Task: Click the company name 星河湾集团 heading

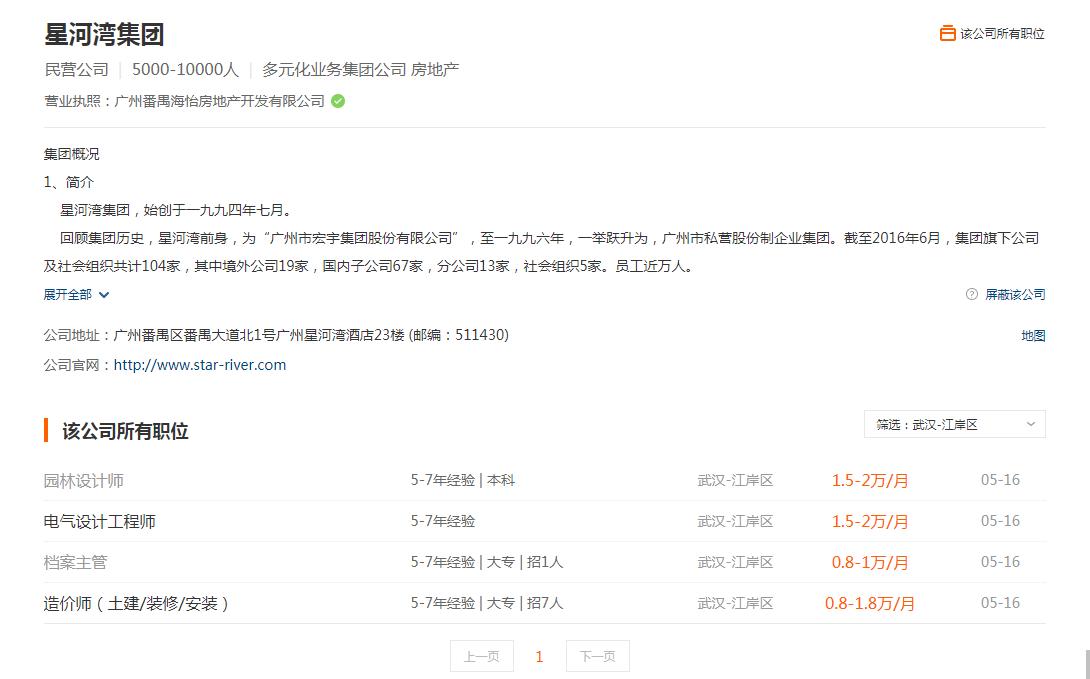Action: coord(105,34)
